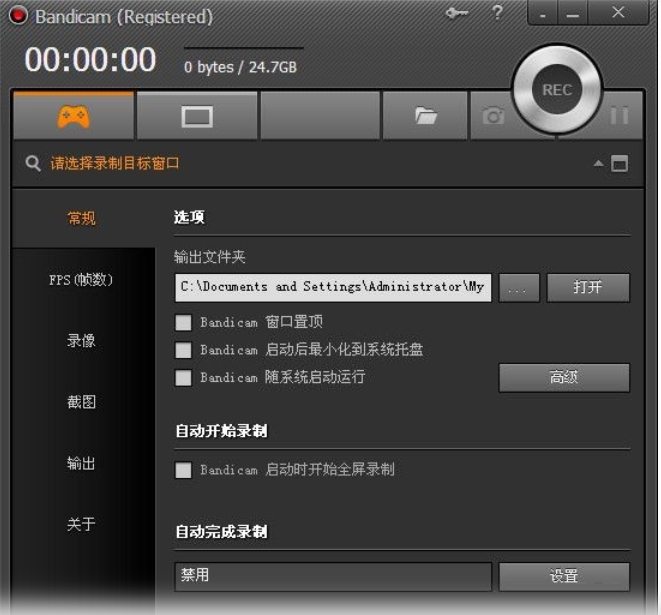Take a screenshot with the camera icon
661x615 pixels.
coord(493,116)
